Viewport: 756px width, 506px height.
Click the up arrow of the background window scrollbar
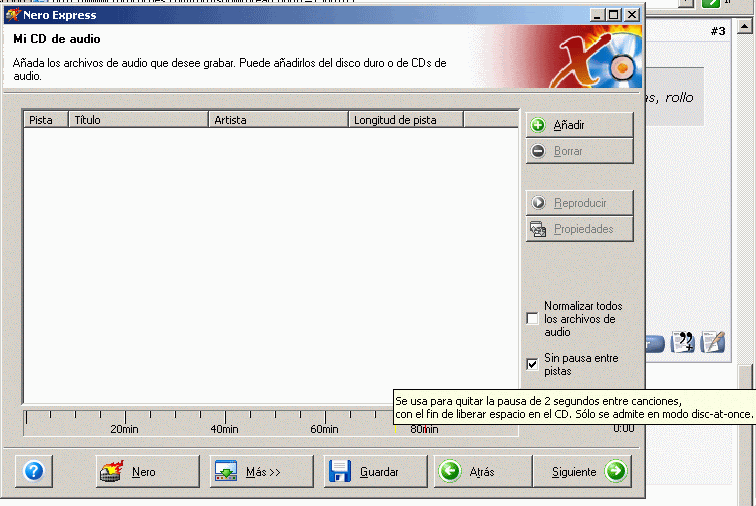click(x=745, y=26)
